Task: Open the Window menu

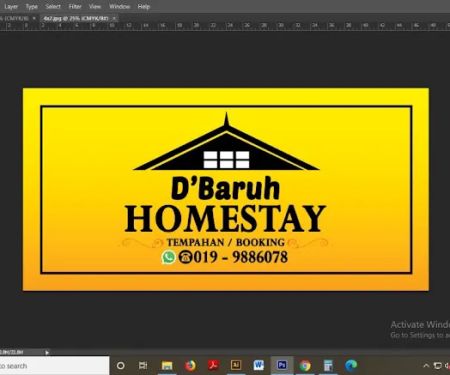Action: (x=119, y=6)
